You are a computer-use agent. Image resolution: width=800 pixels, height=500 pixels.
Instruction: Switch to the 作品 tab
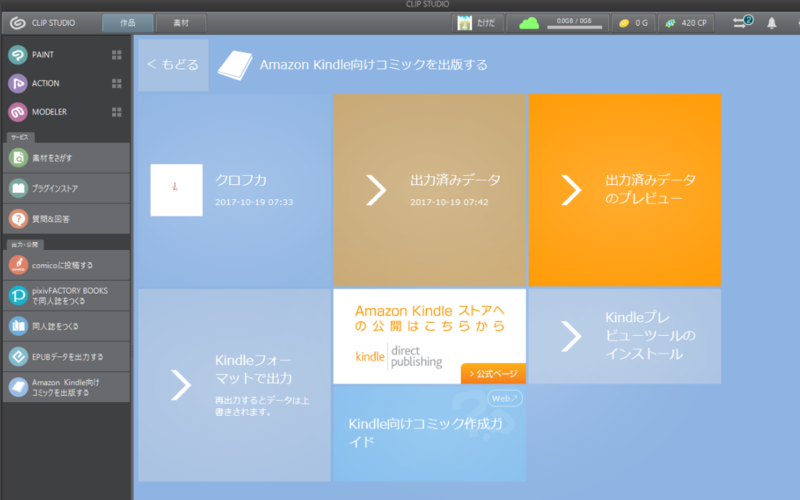tap(128, 23)
